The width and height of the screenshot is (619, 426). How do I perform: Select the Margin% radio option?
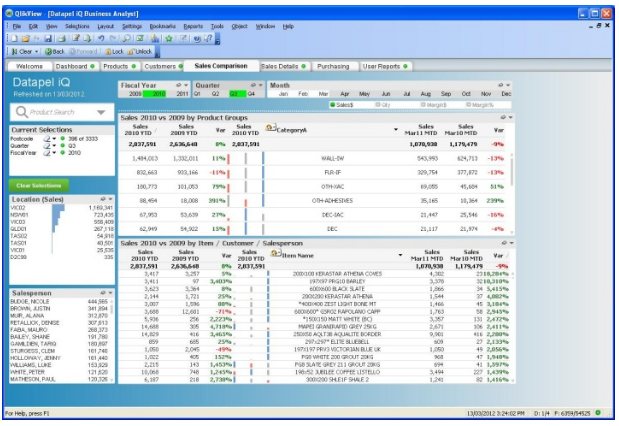pos(480,105)
